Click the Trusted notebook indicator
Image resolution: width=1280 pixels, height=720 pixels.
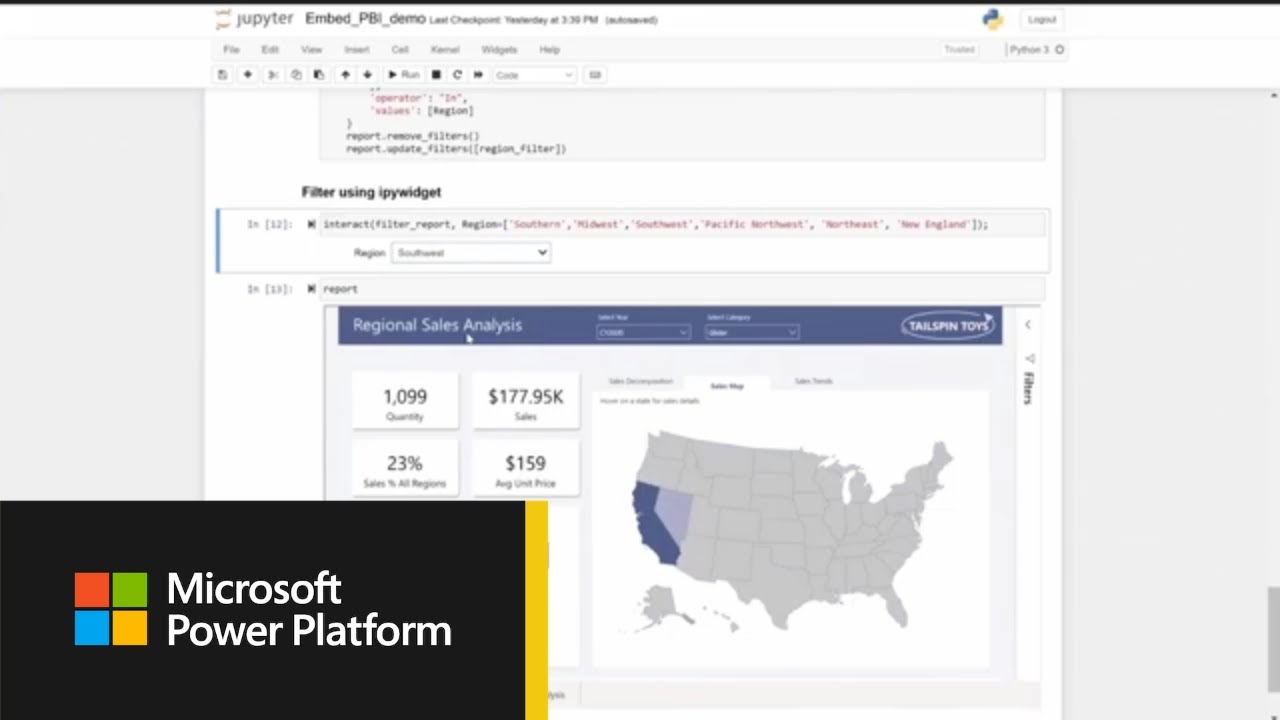pyautogui.click(x=959, y=49)
